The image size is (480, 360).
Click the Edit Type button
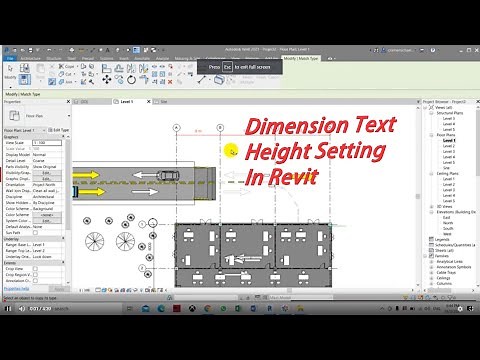(59, 130)
